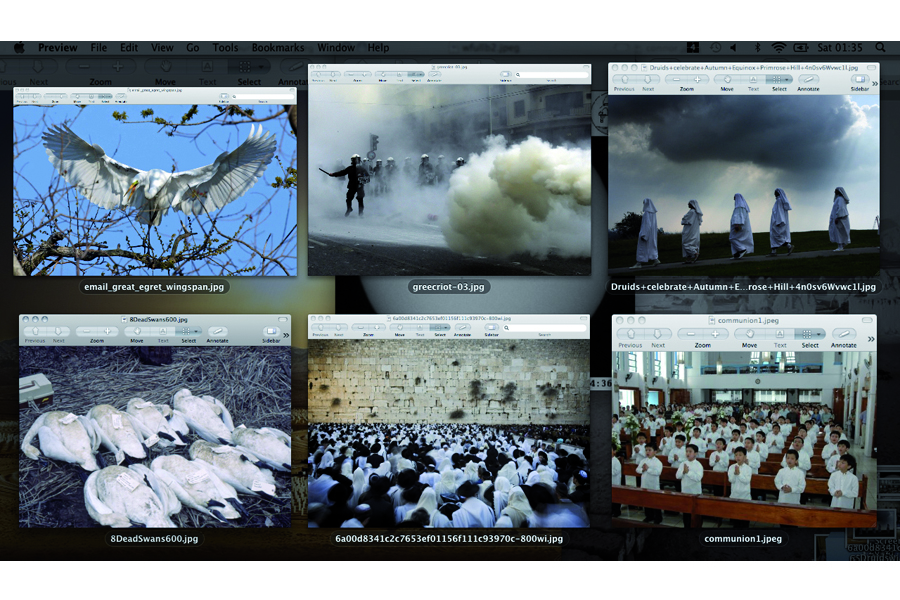
Task: Choose the Text tool in Druids window
Action: (x=752, y=79)
